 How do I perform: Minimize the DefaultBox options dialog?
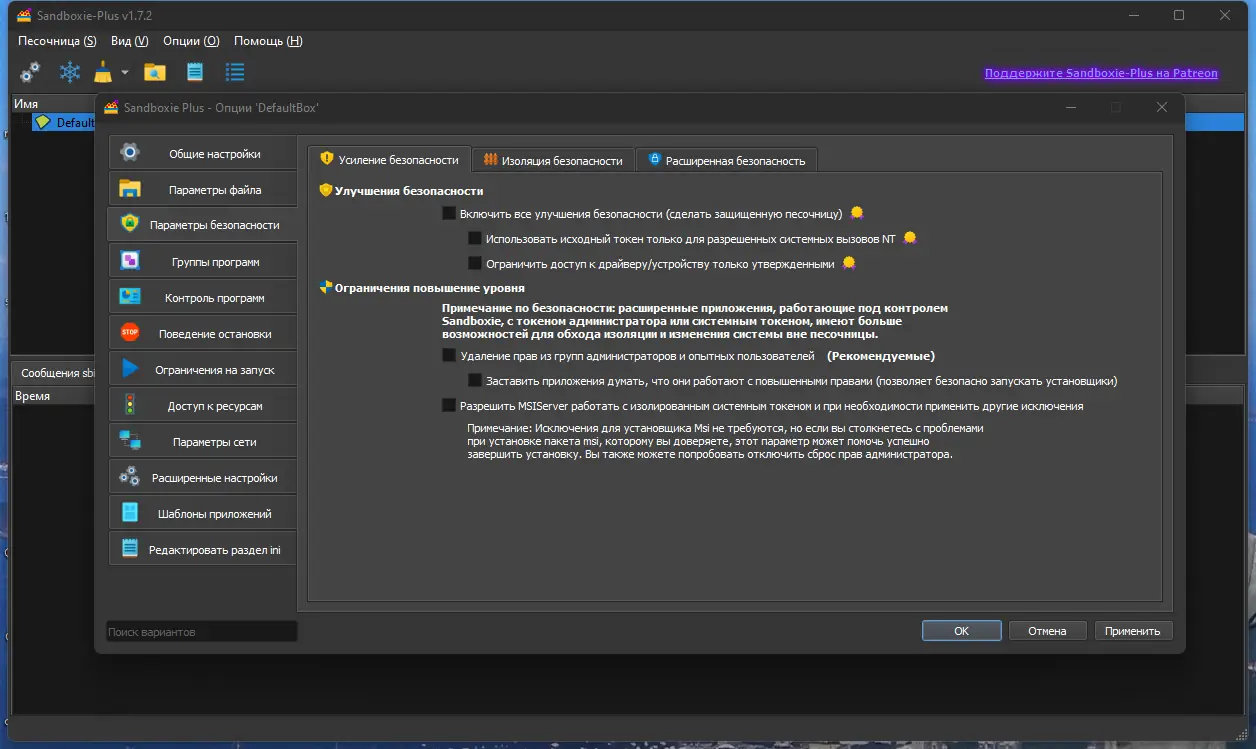[x=1071, y=107]
